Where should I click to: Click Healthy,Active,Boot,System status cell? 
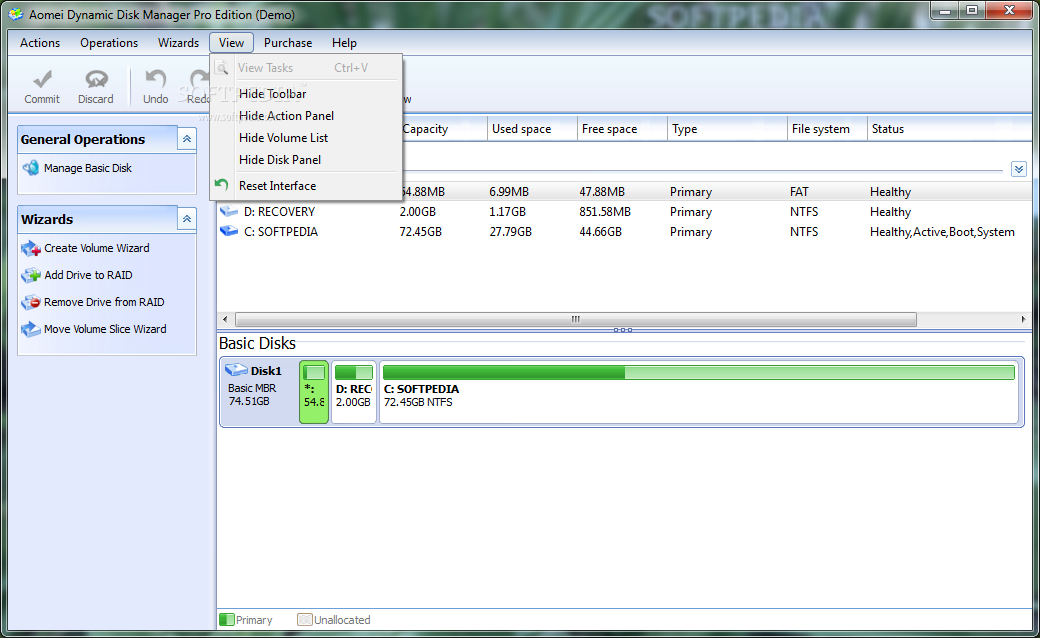(942, 231)
